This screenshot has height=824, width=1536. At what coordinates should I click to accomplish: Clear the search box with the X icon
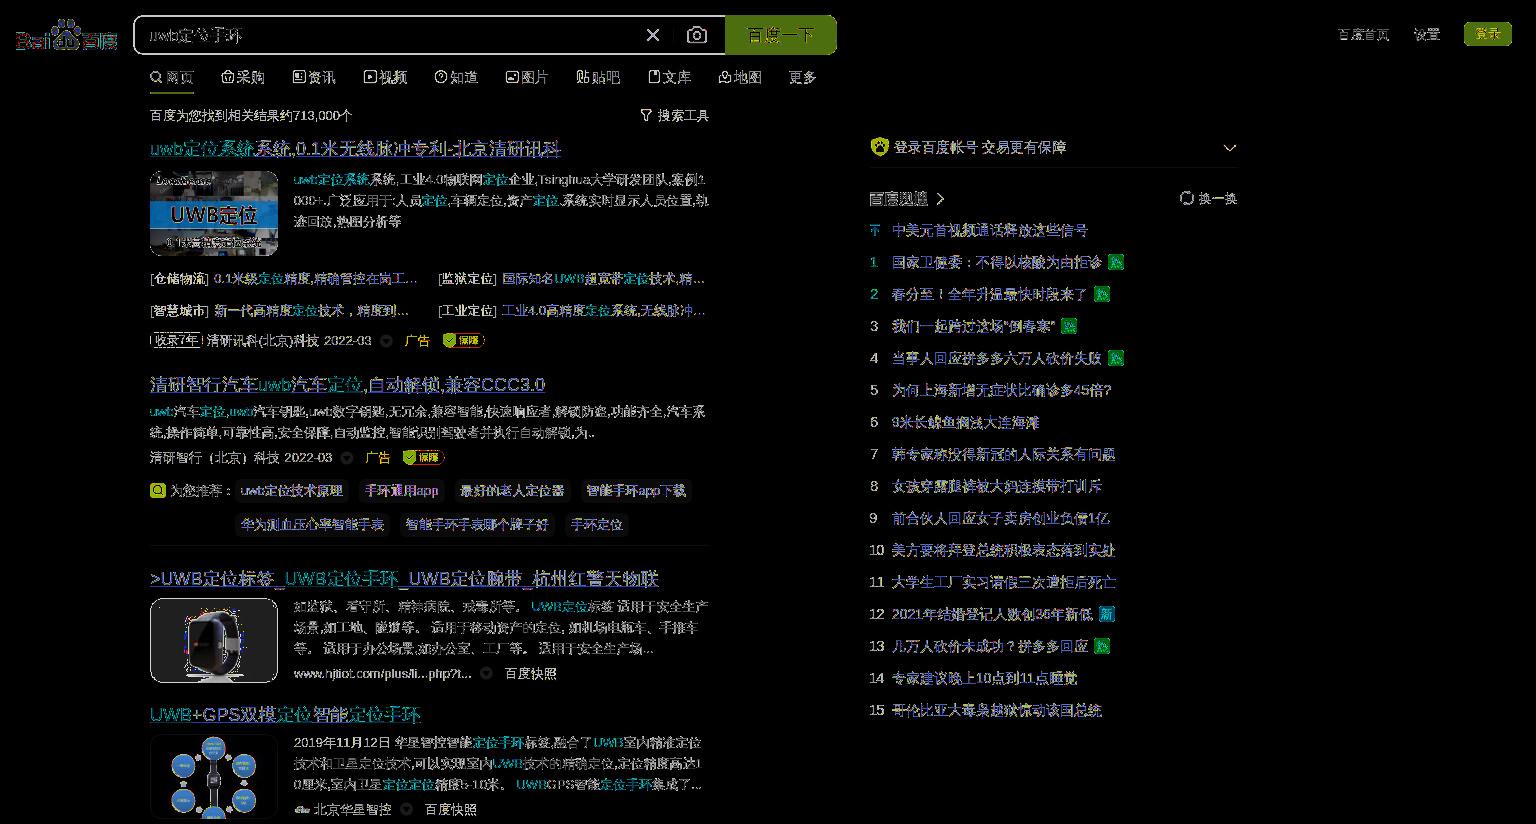(653, 35)
